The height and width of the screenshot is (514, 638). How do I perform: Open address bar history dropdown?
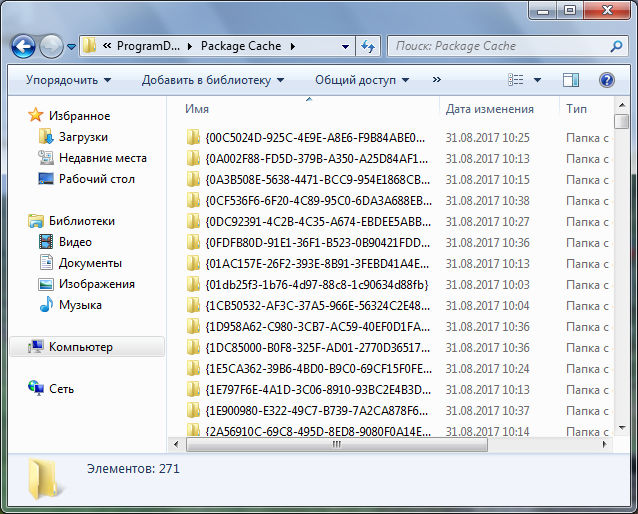tap(345, 46)
